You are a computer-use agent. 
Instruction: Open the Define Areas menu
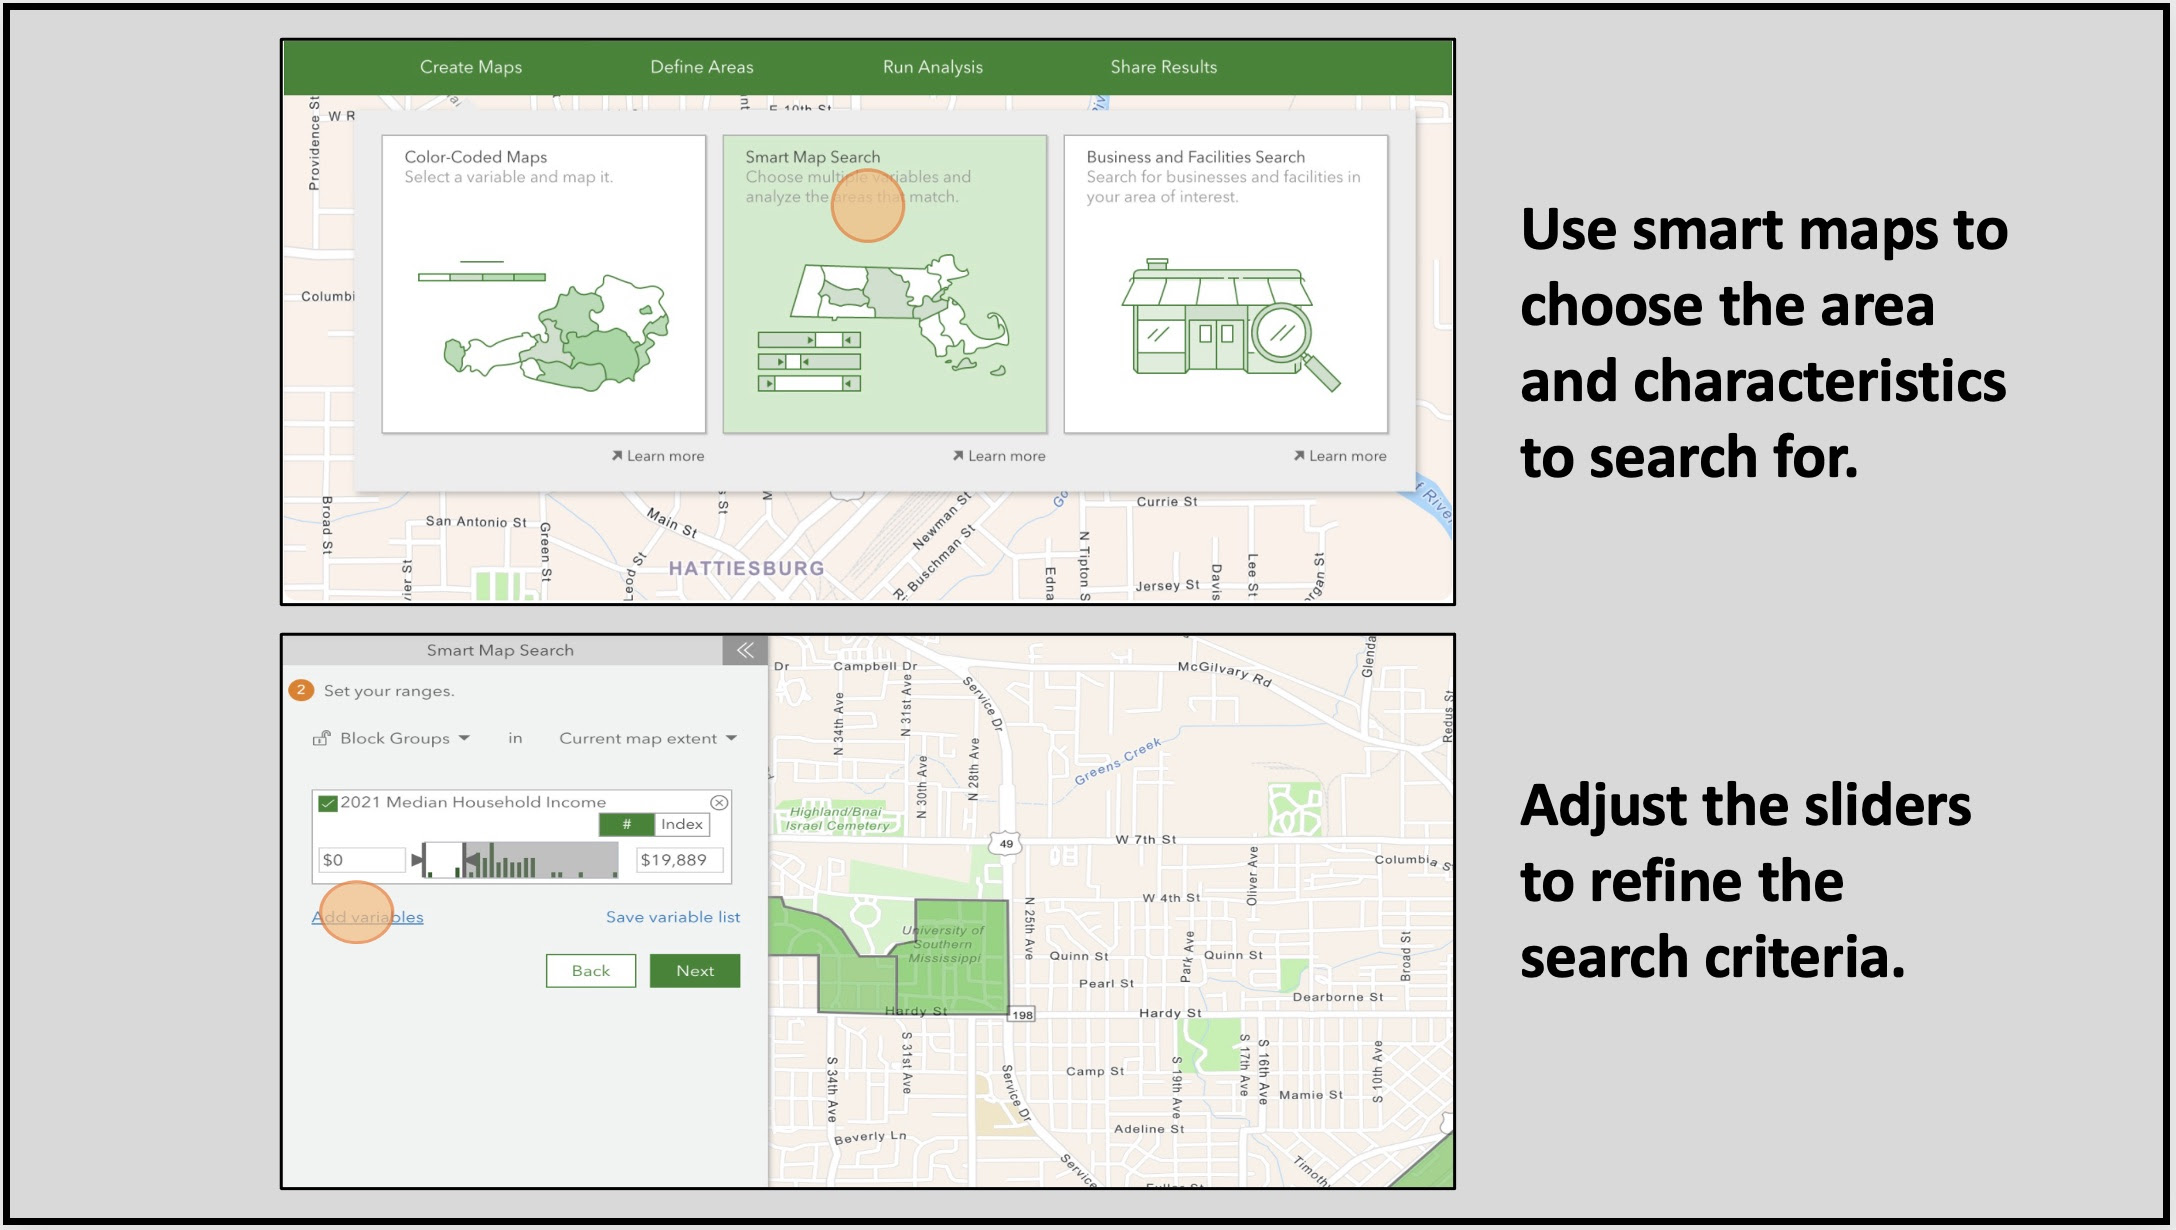click(701, 67)
